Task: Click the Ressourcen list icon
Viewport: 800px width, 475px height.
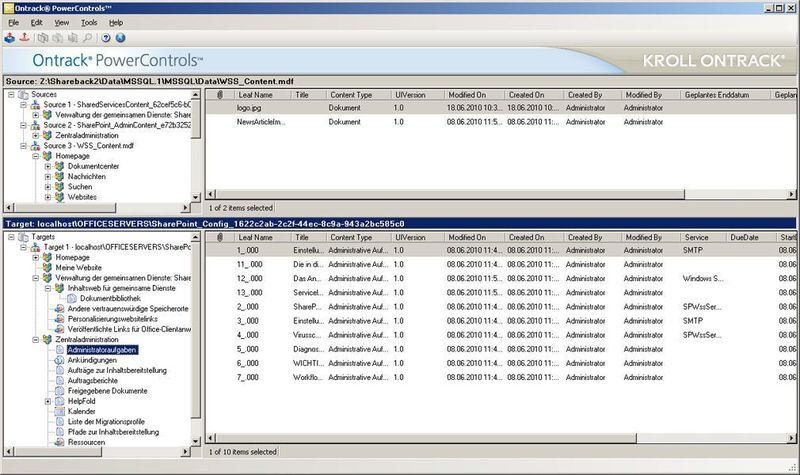Action: pos(60,442)
